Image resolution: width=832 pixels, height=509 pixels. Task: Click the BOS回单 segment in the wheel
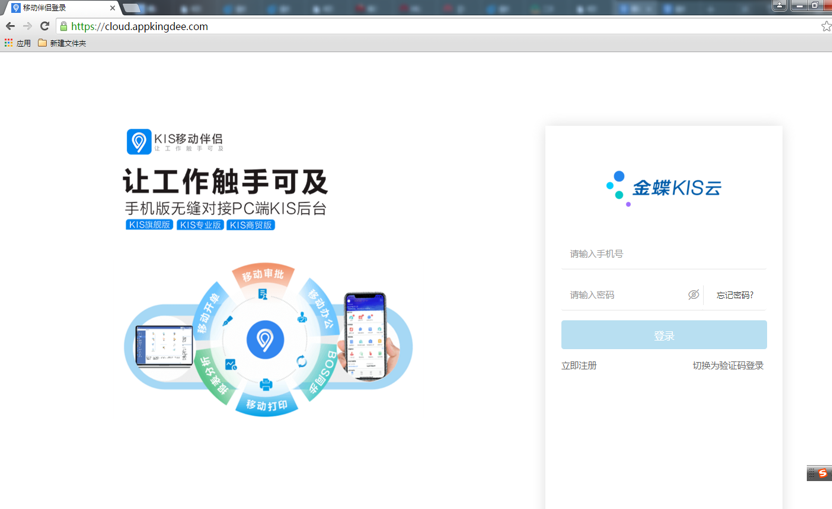(x=323, y=372)
